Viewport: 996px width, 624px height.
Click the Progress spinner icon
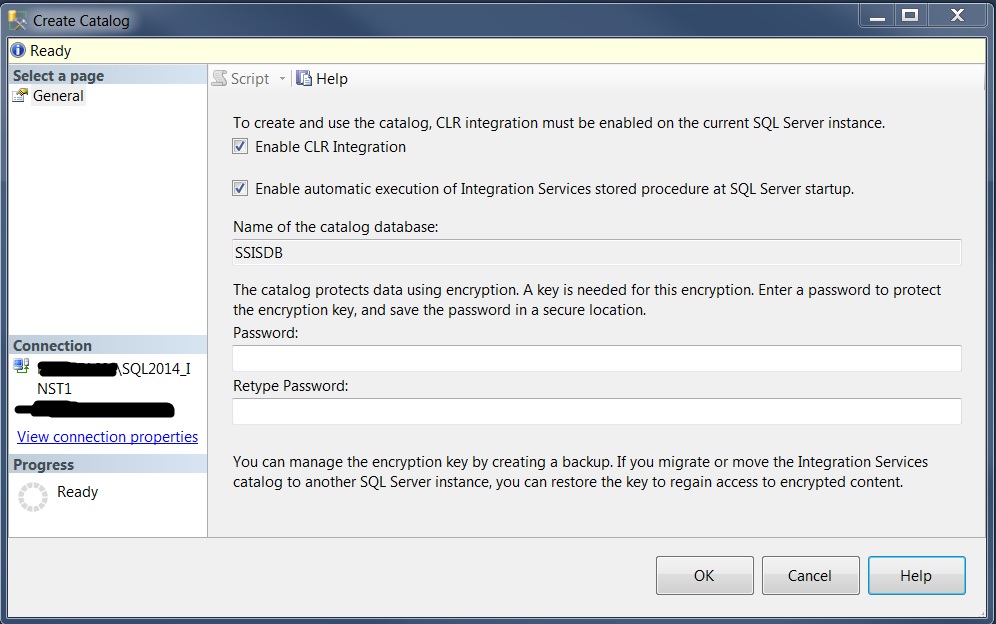pyautogui.click(x=33, y=496)
